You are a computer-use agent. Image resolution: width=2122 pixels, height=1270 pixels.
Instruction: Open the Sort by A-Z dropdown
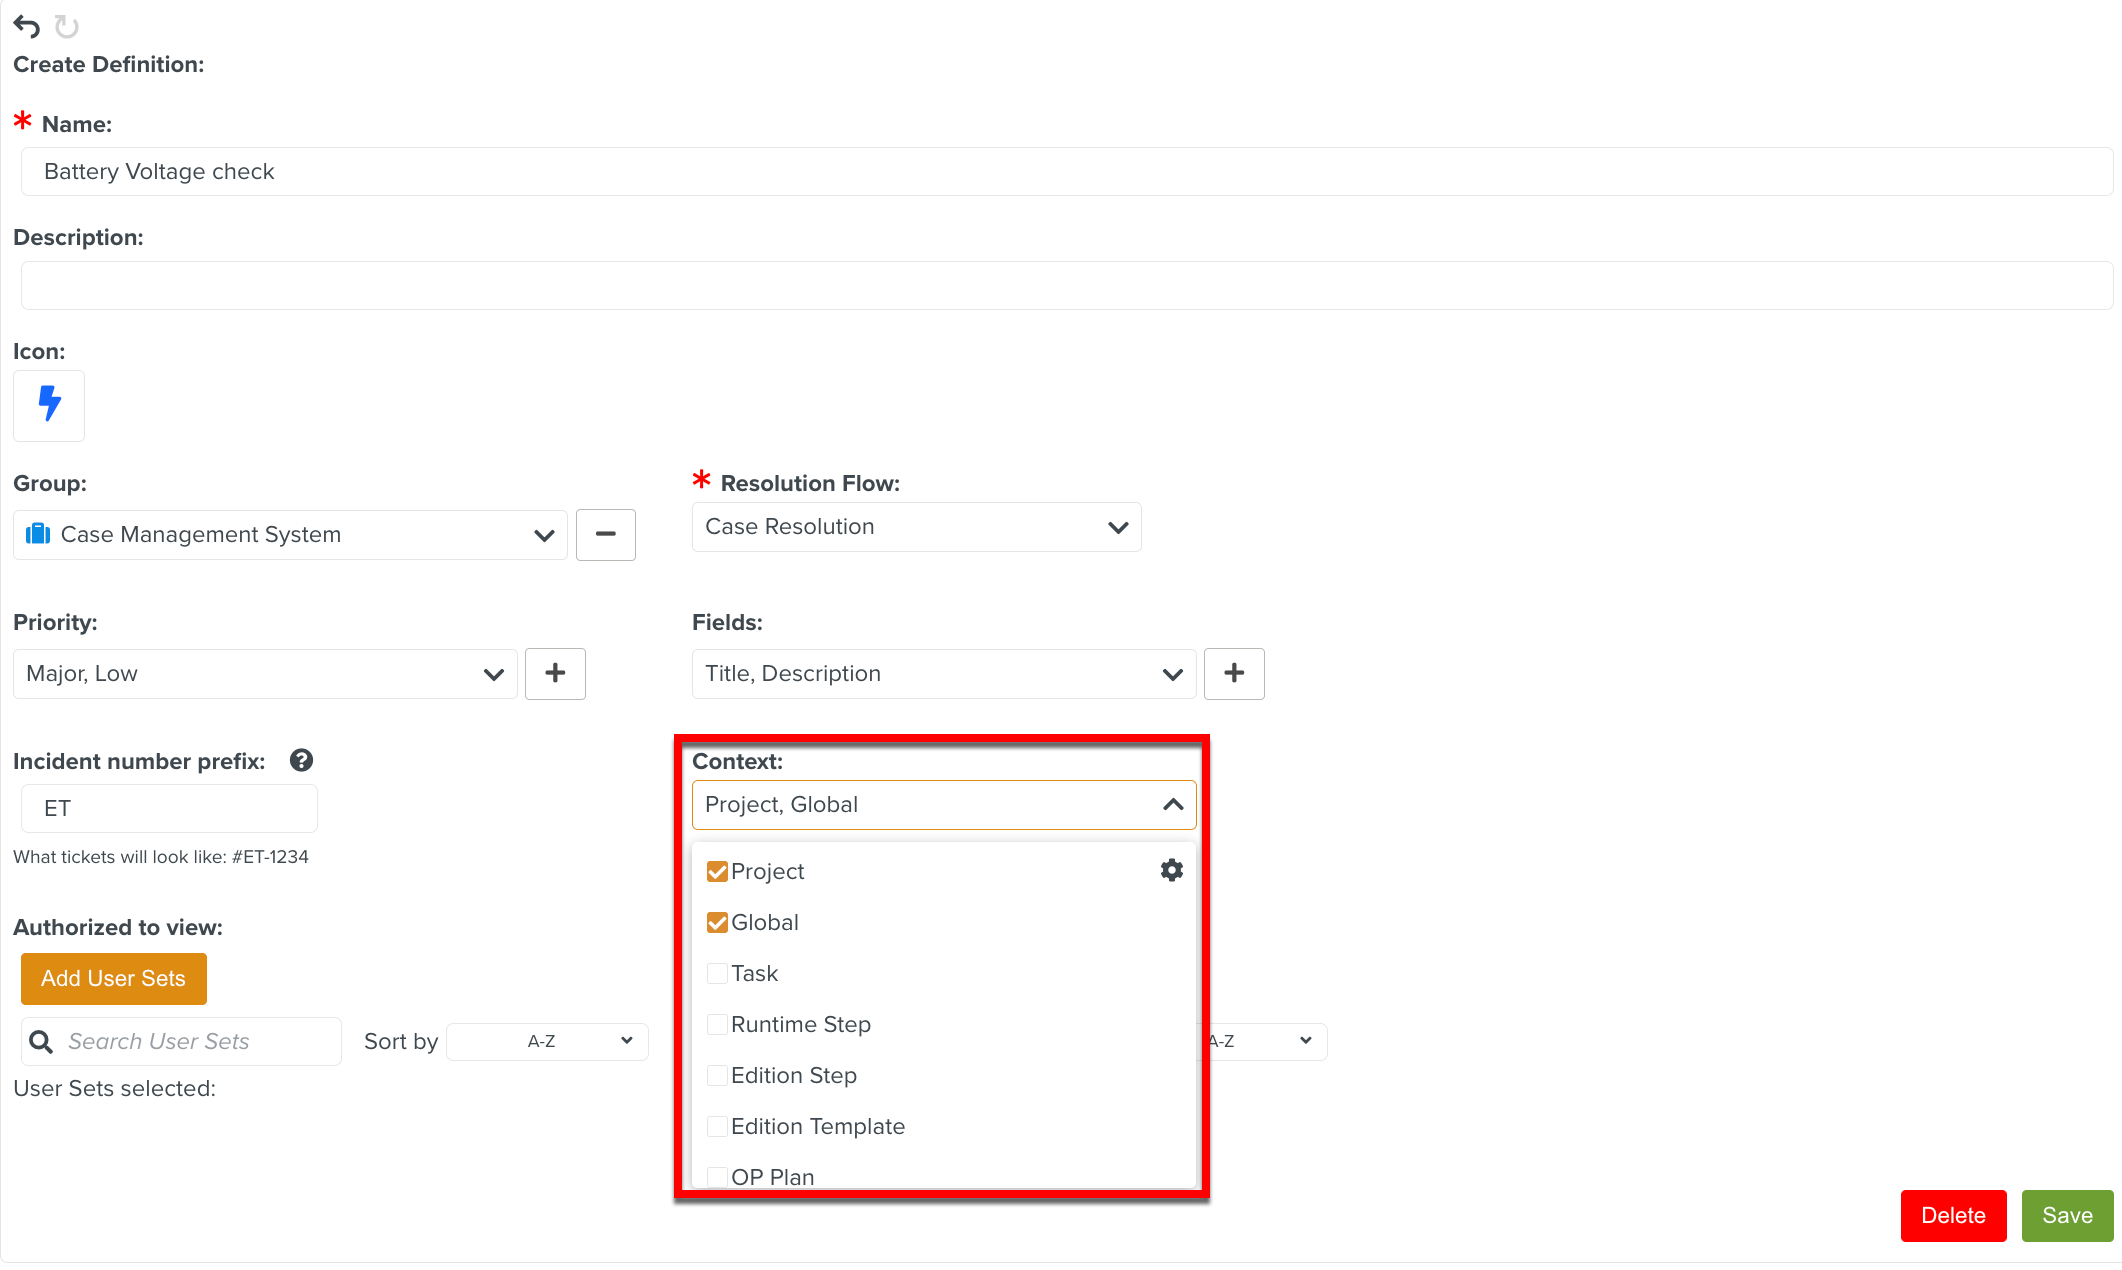547,1041
